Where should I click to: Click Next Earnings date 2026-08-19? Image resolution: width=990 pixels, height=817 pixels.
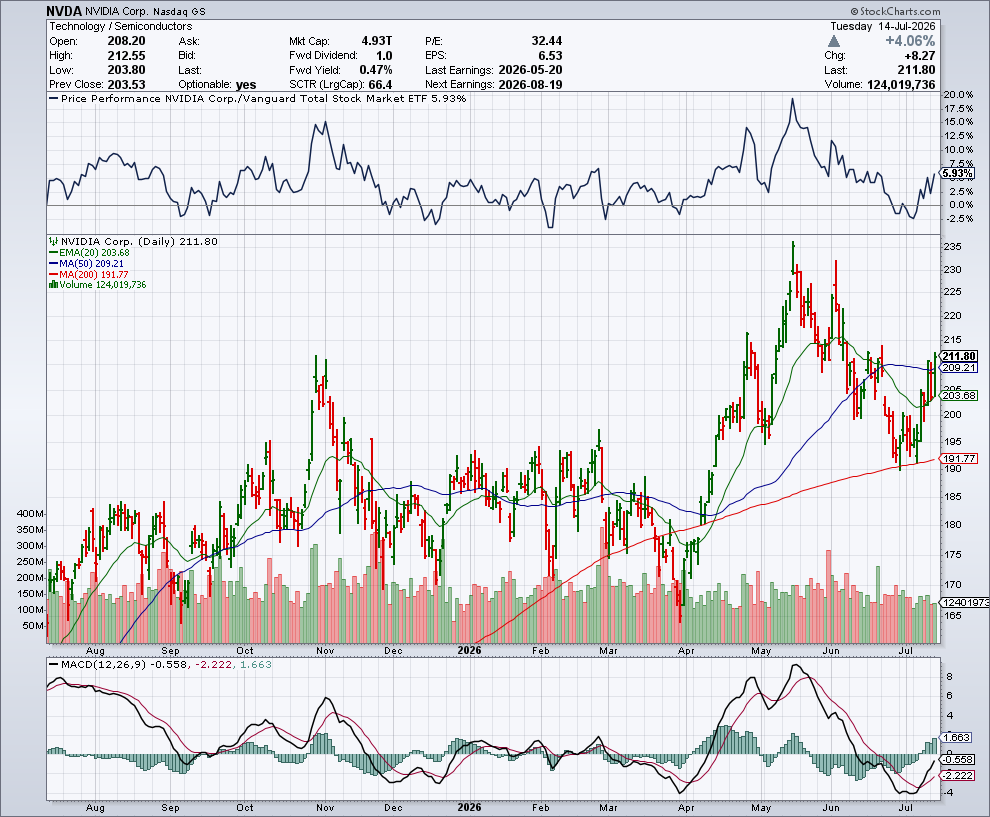(x=530, y=85)
